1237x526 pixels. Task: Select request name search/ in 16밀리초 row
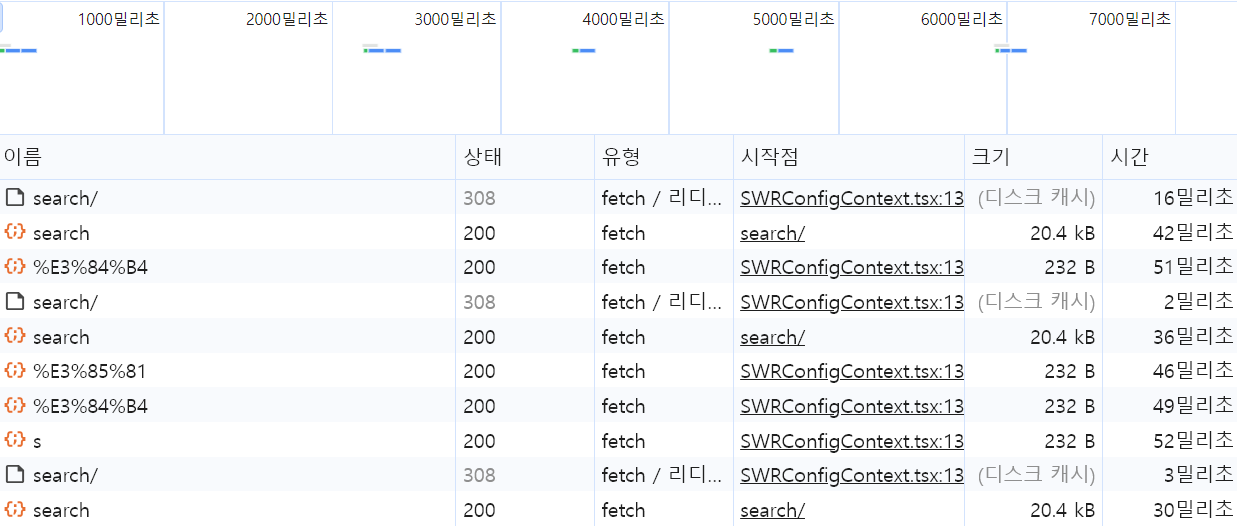65,198
